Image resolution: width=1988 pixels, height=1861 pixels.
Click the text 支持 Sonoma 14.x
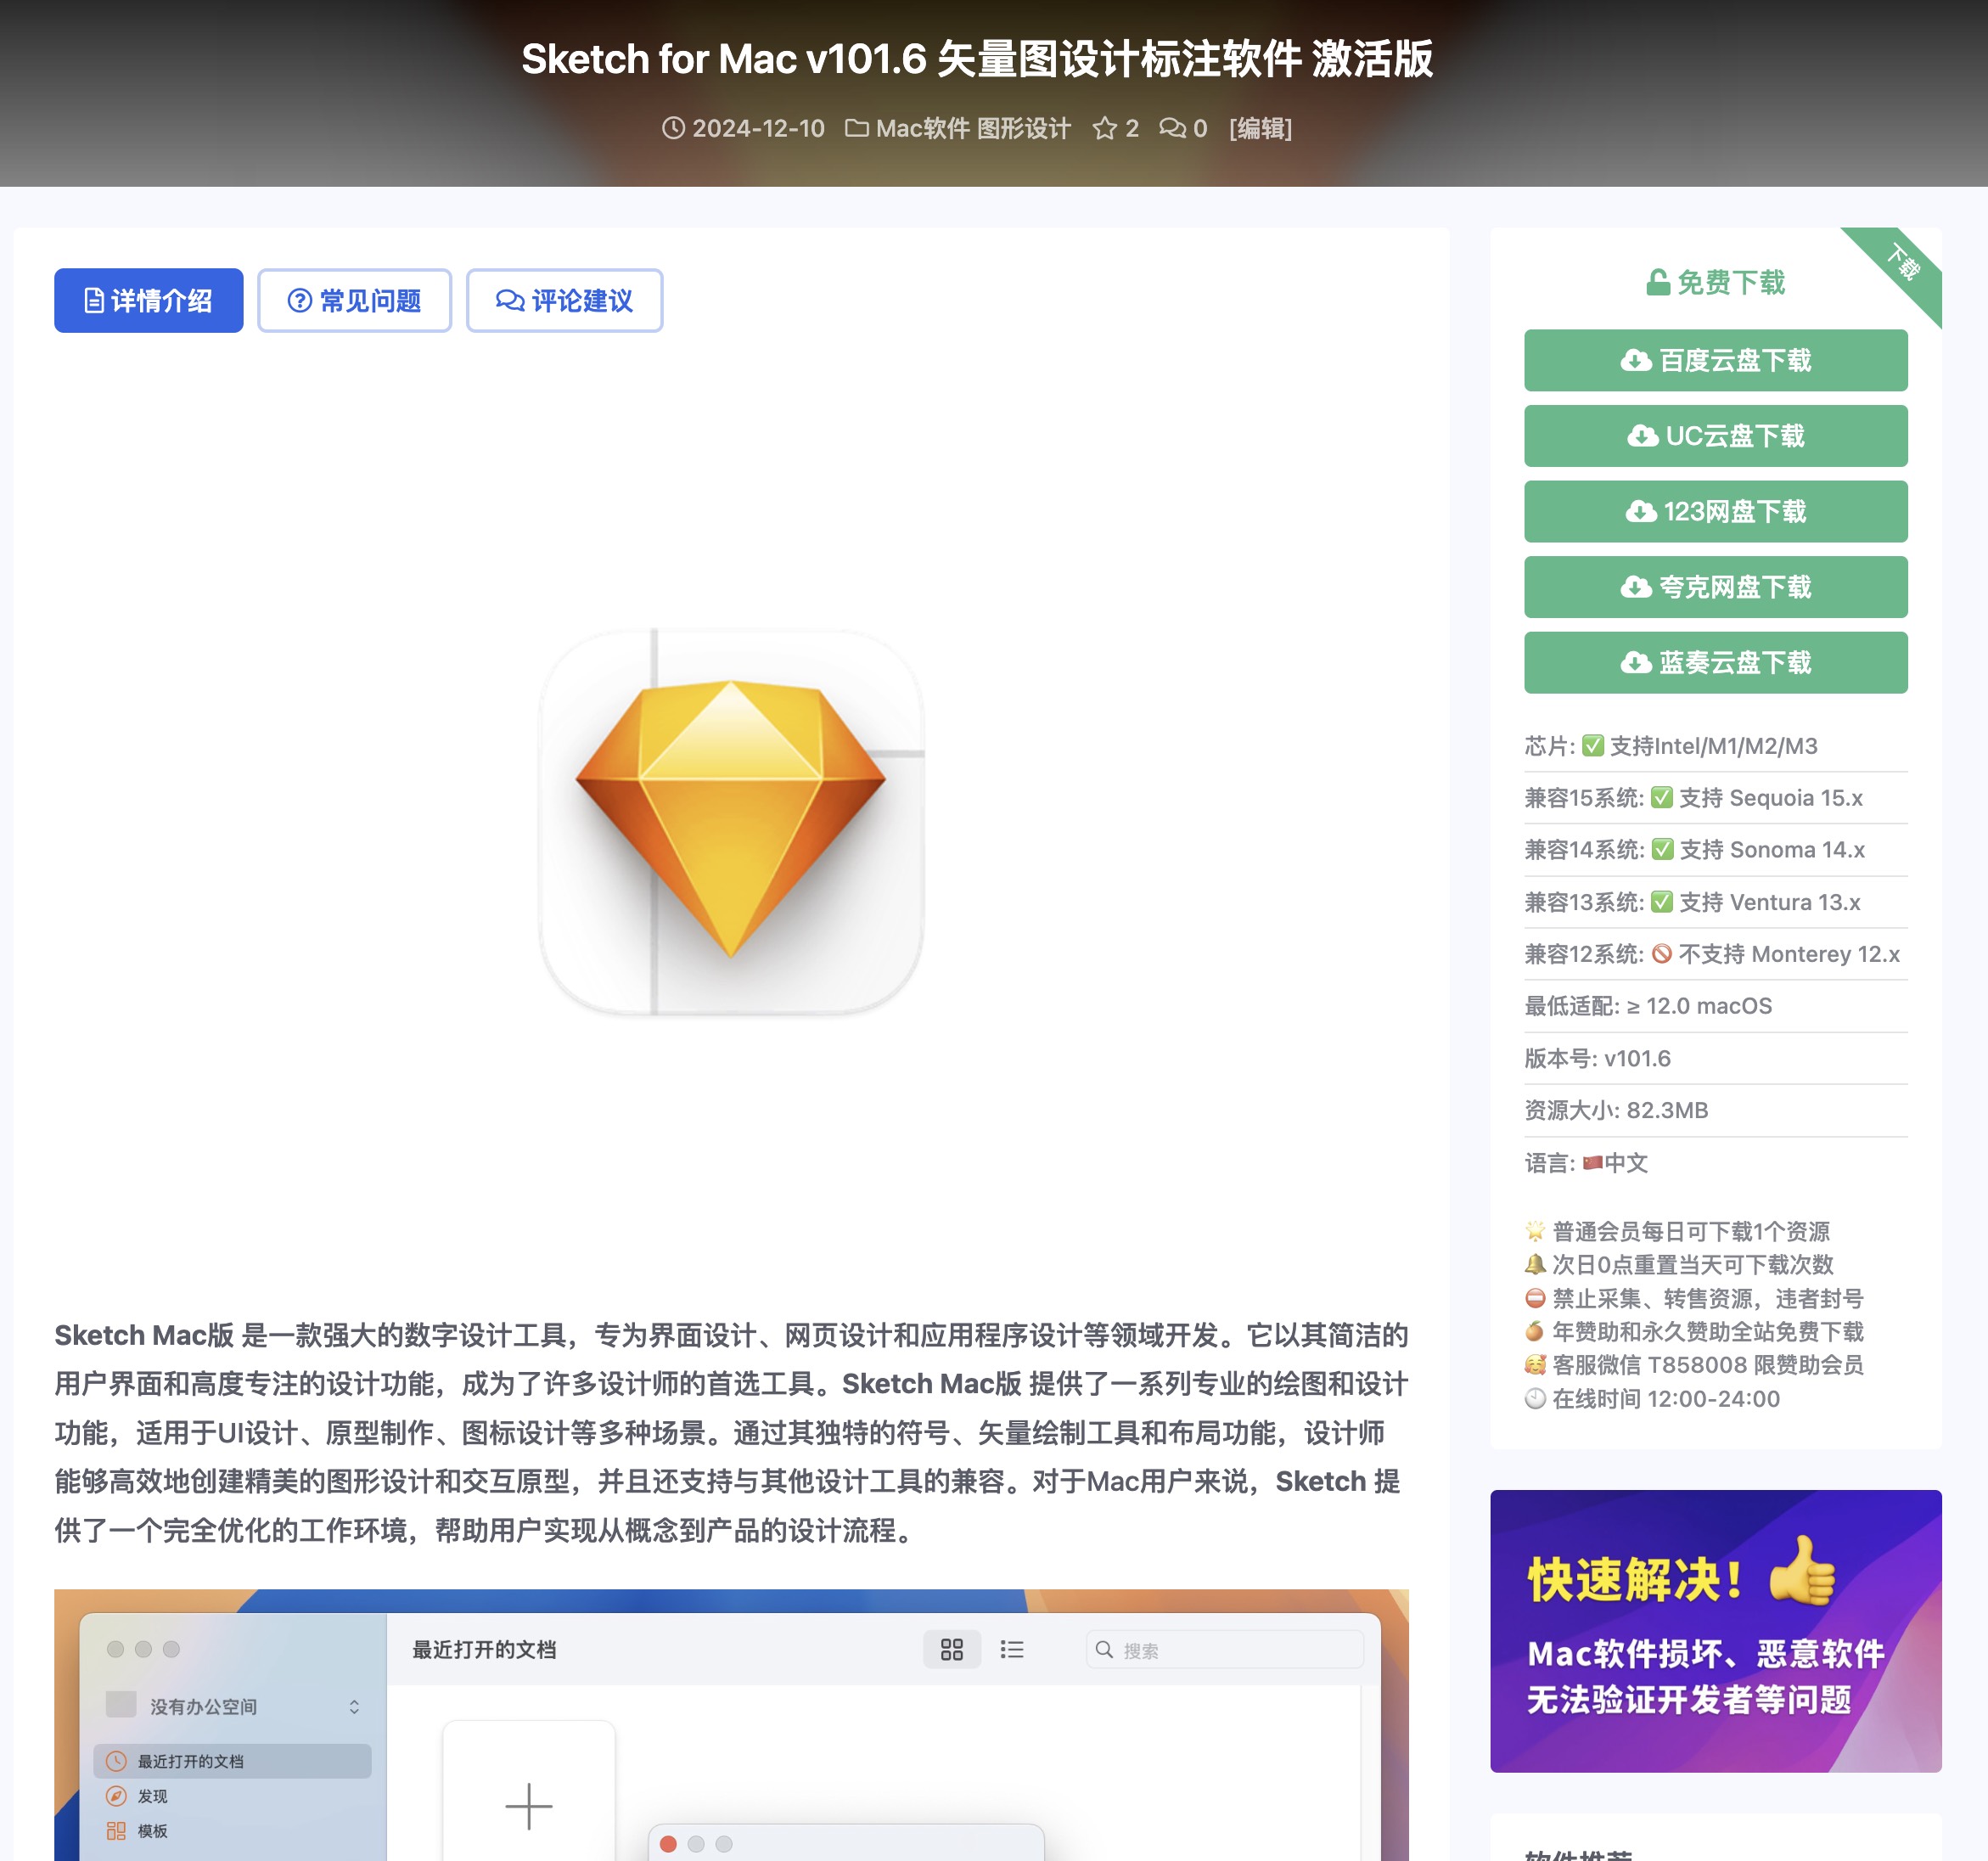[1771, 850]
